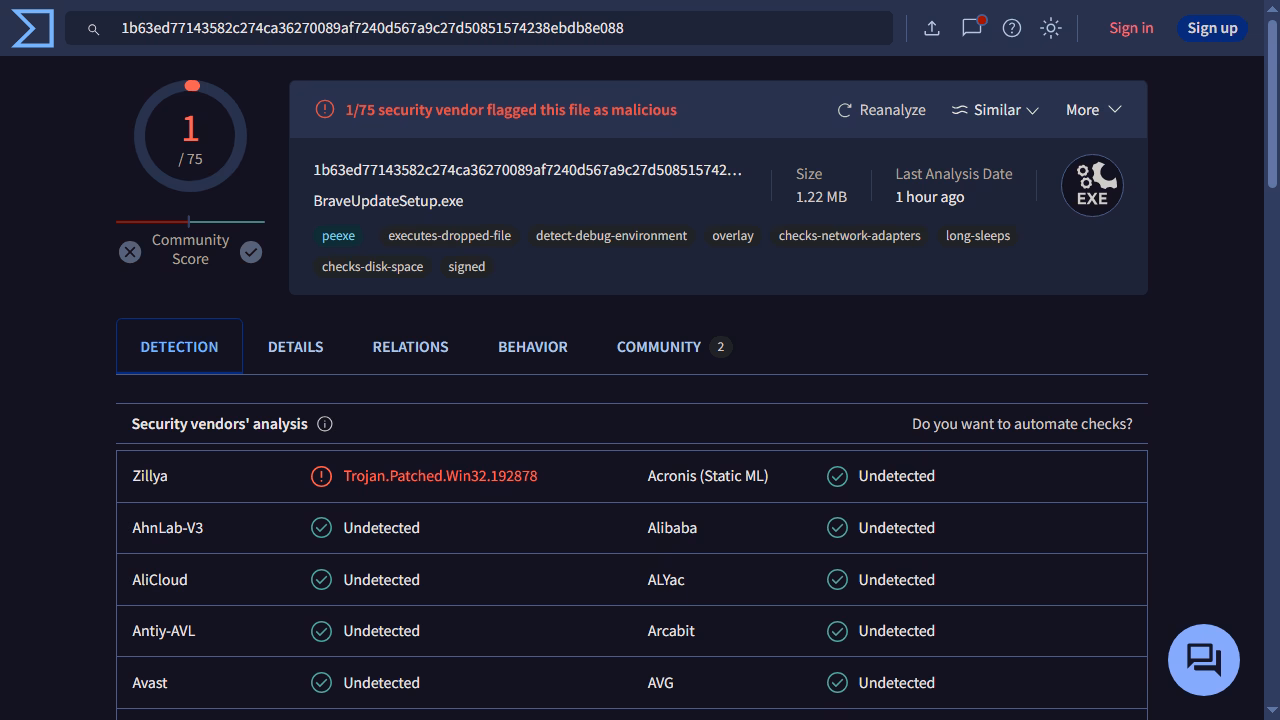Open the help question mark icon

coord(1012,28)
